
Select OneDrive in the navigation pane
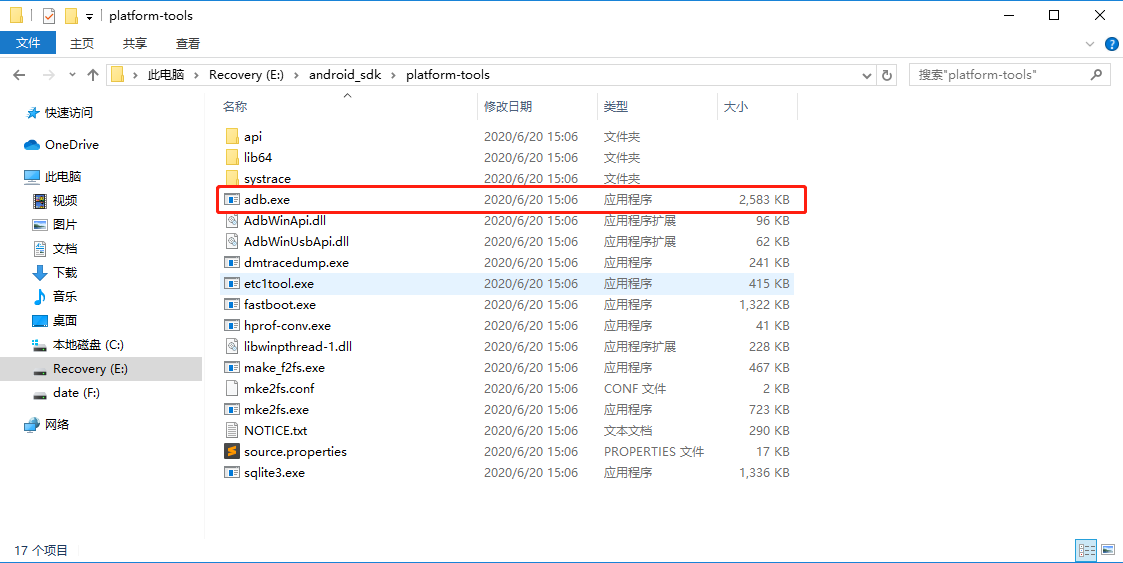(x=72, y=145)
